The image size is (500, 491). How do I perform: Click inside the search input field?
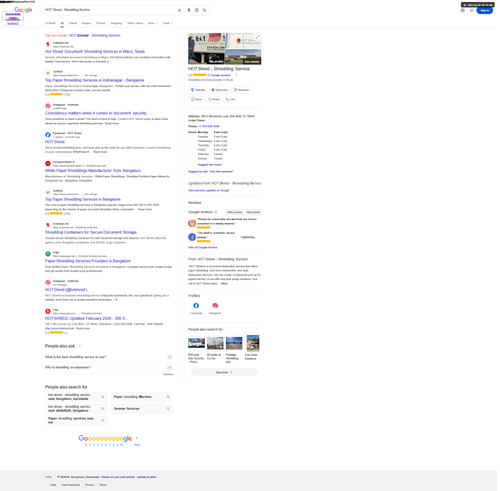110,10
